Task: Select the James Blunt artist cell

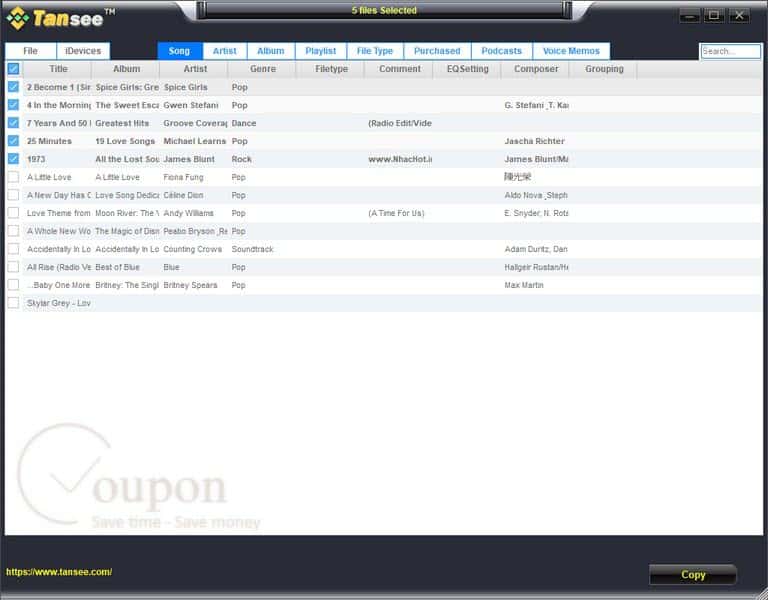Action: click(189, 159)
